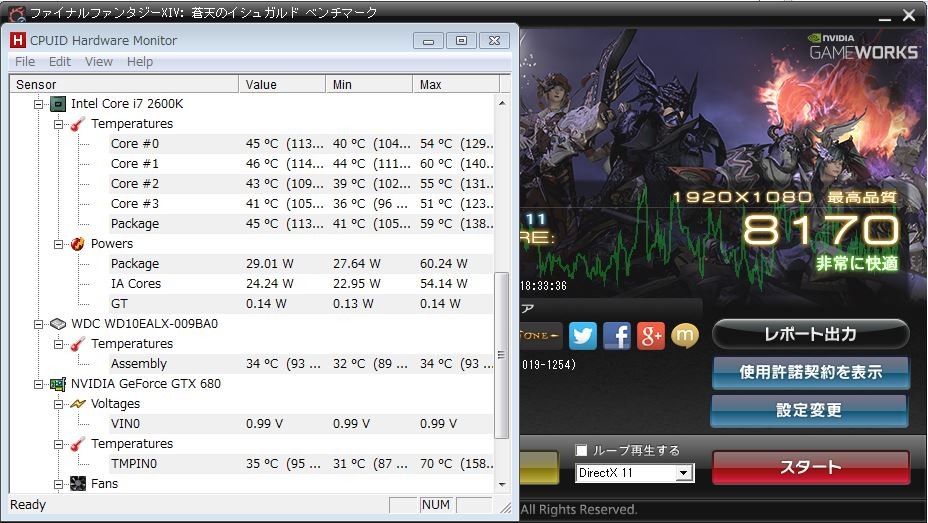This screenshot has height=523, width=928.
Task: Open the View menu
Action: click(98, 62)
